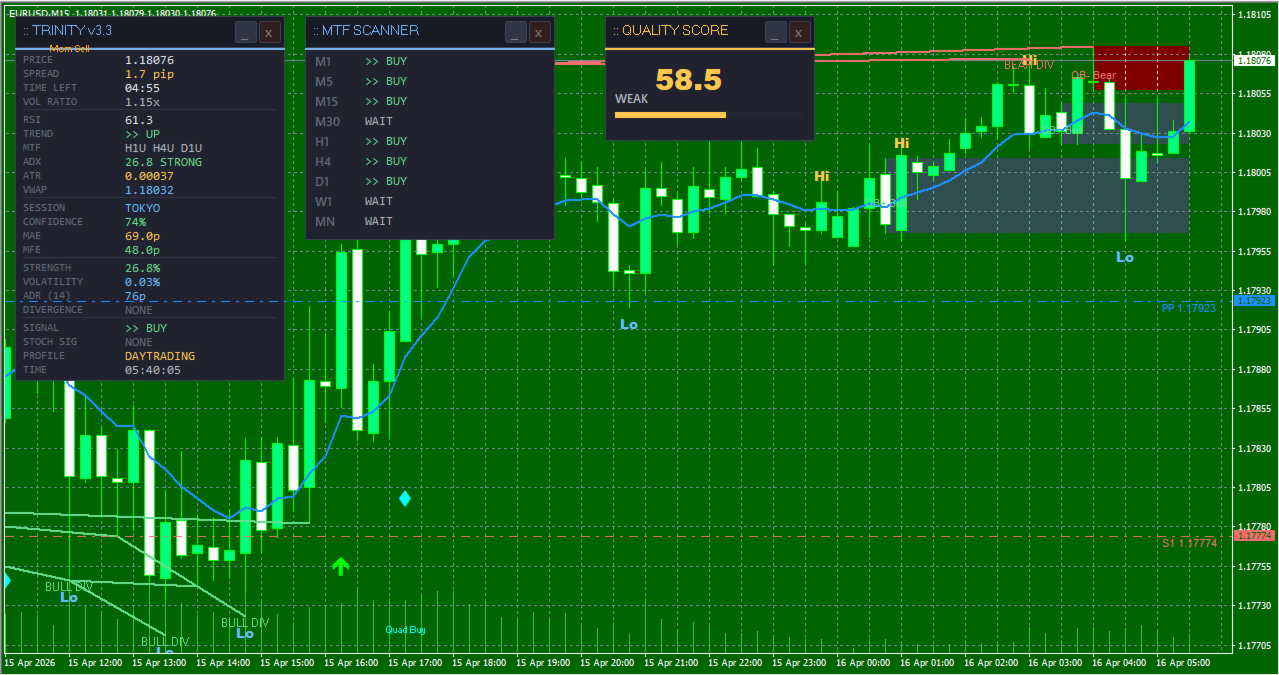
Task: Select the D1 >> BUY scanner row
Action: (430, 181)
